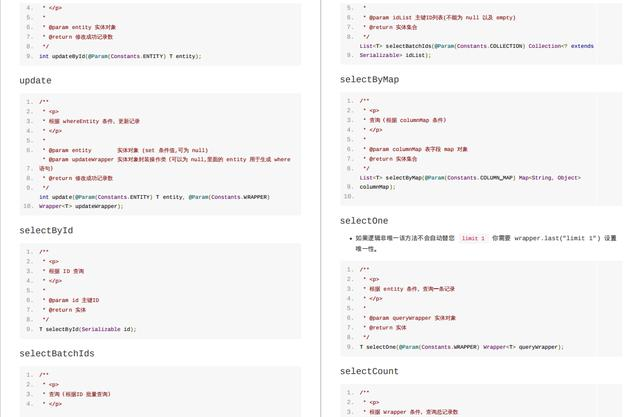640x417 pixels.
Task: Click the '根据 entity 条件, 查询一条记录' comment line
Action: [409, 289]
